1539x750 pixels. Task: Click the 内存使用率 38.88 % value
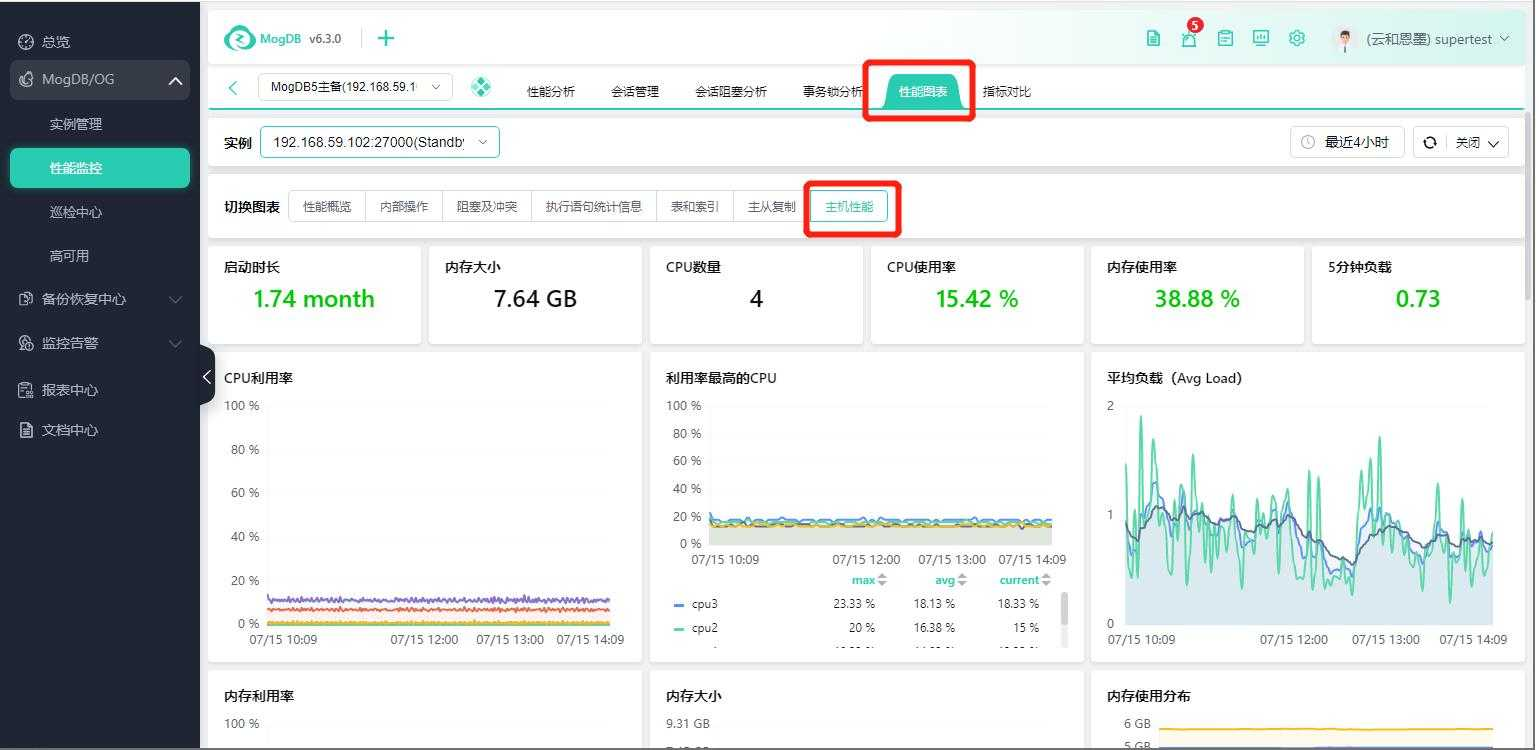point(1197,299)
